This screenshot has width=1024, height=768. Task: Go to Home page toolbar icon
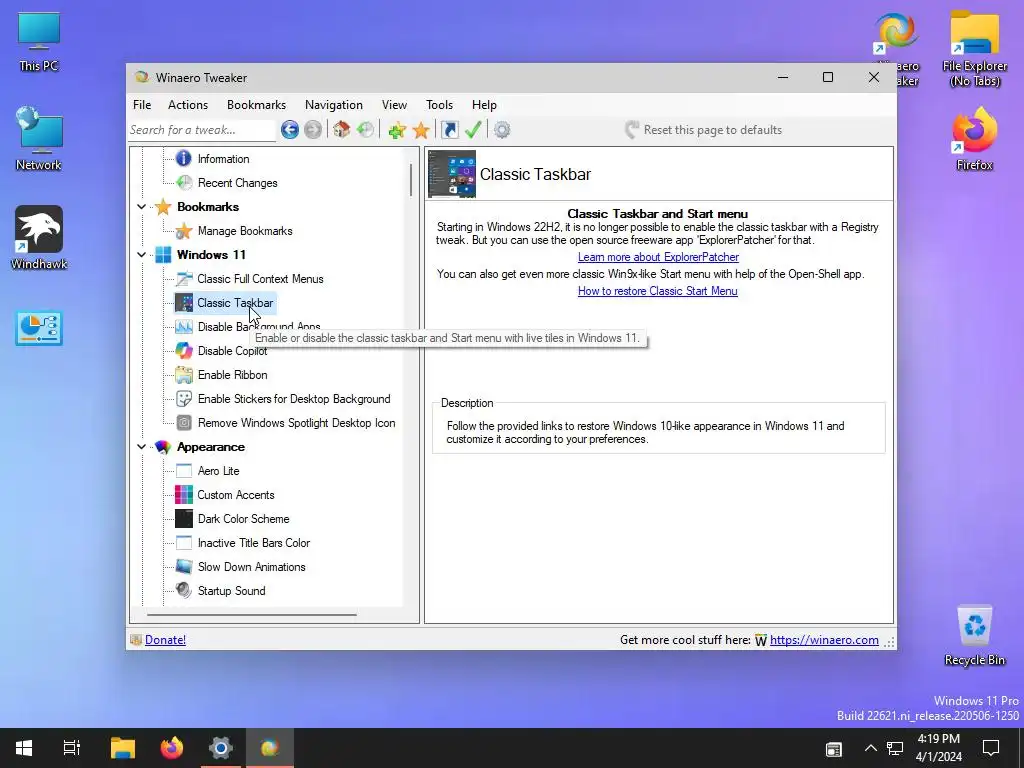342,130
